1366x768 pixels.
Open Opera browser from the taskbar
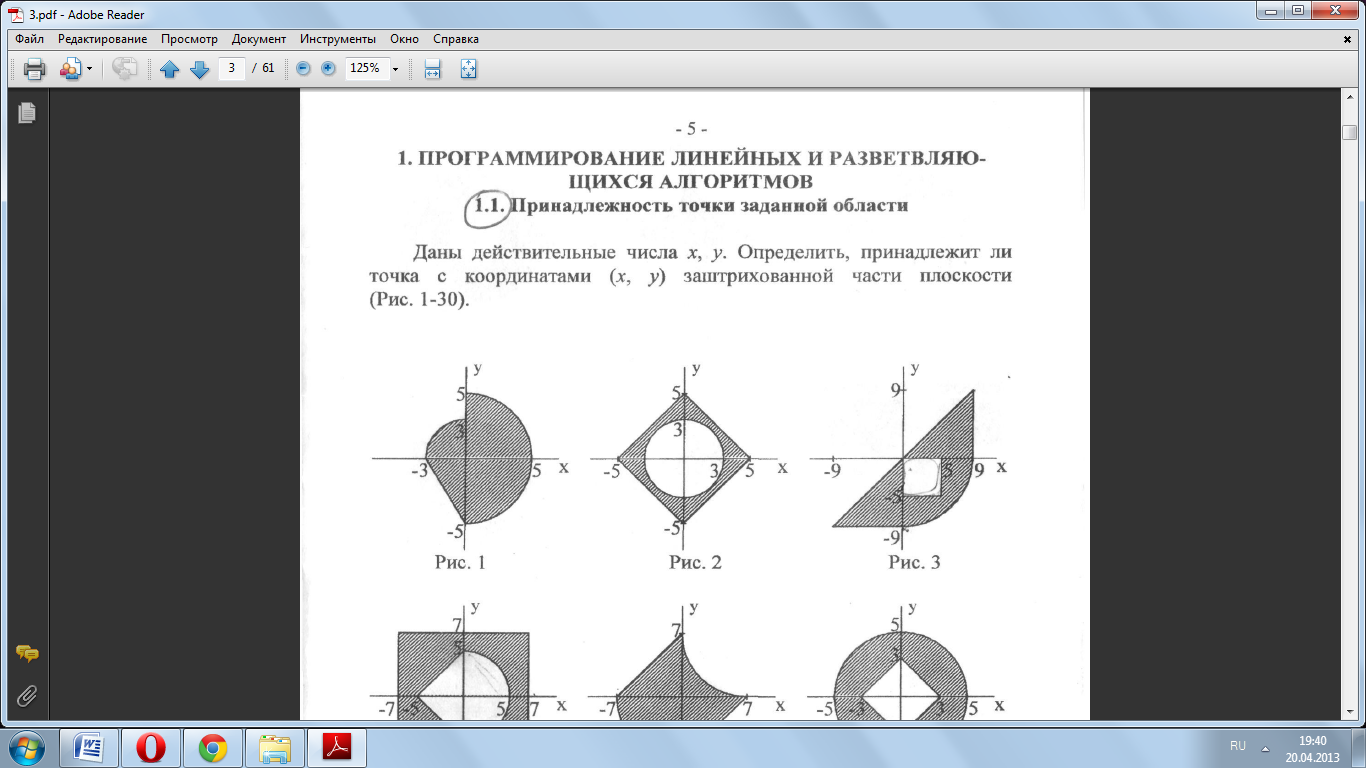click(151, 747)
